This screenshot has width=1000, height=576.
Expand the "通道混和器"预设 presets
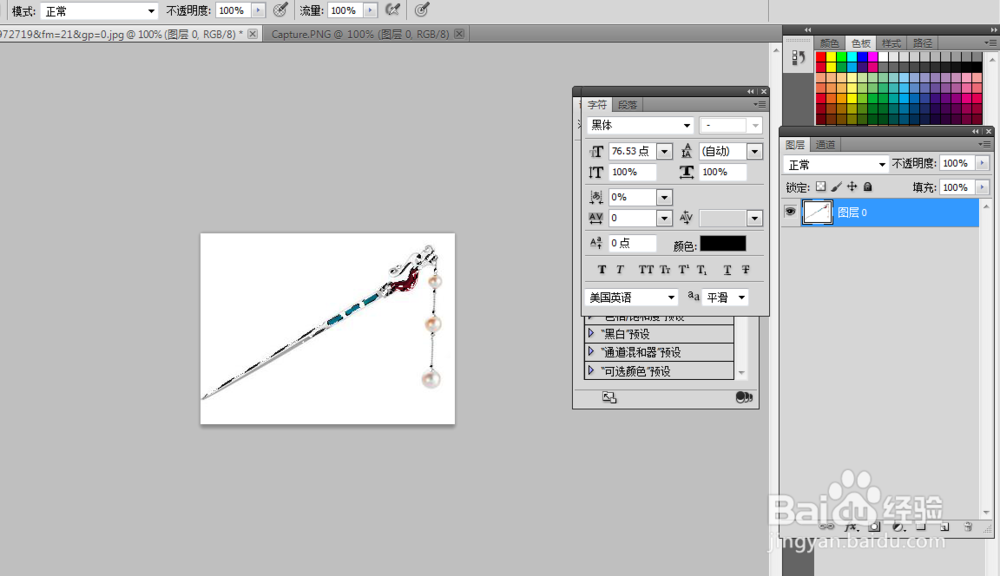coord(591,351)
